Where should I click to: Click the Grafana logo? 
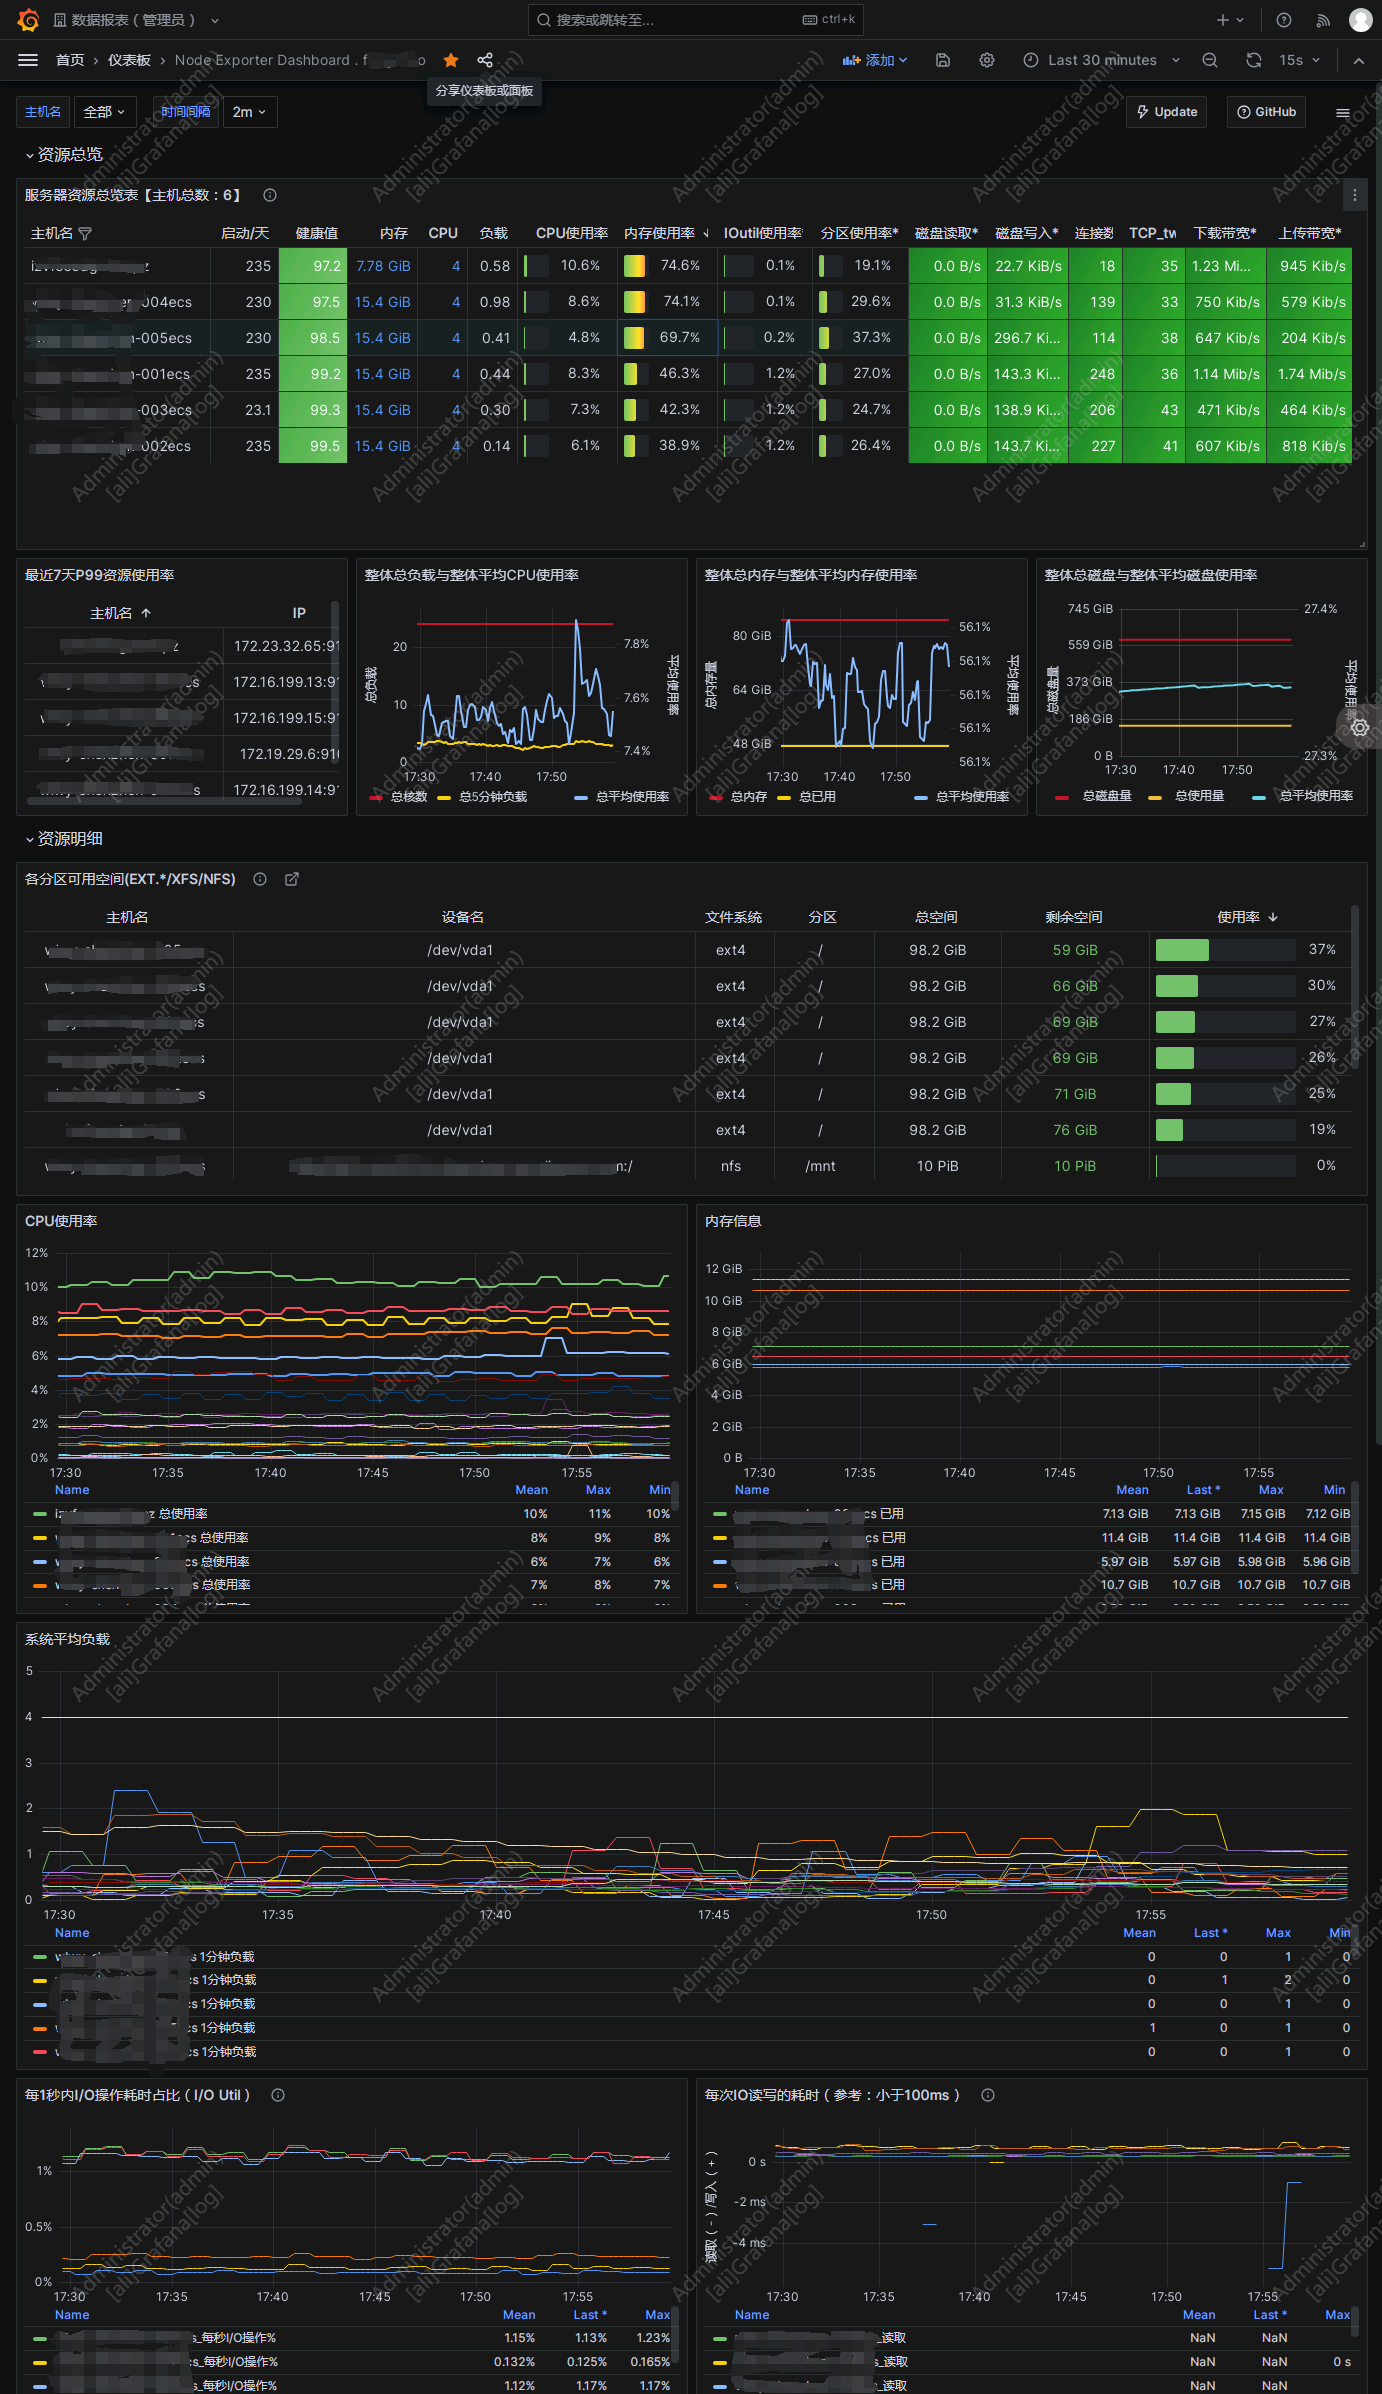click(x=28, y=20)
